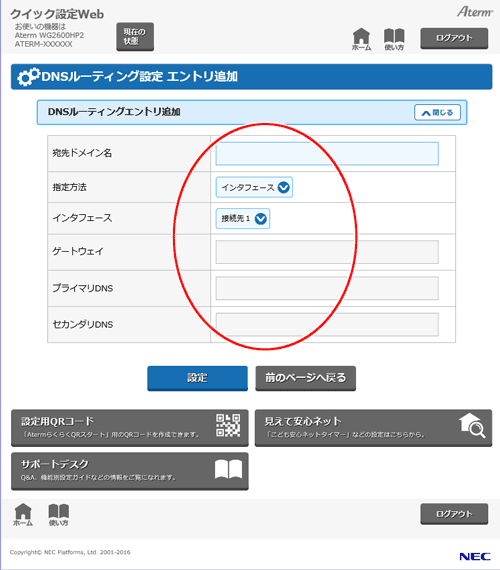500x570 pixels.
Task: Click the セカンダリDNS label
Action: [x=83, y=324]
